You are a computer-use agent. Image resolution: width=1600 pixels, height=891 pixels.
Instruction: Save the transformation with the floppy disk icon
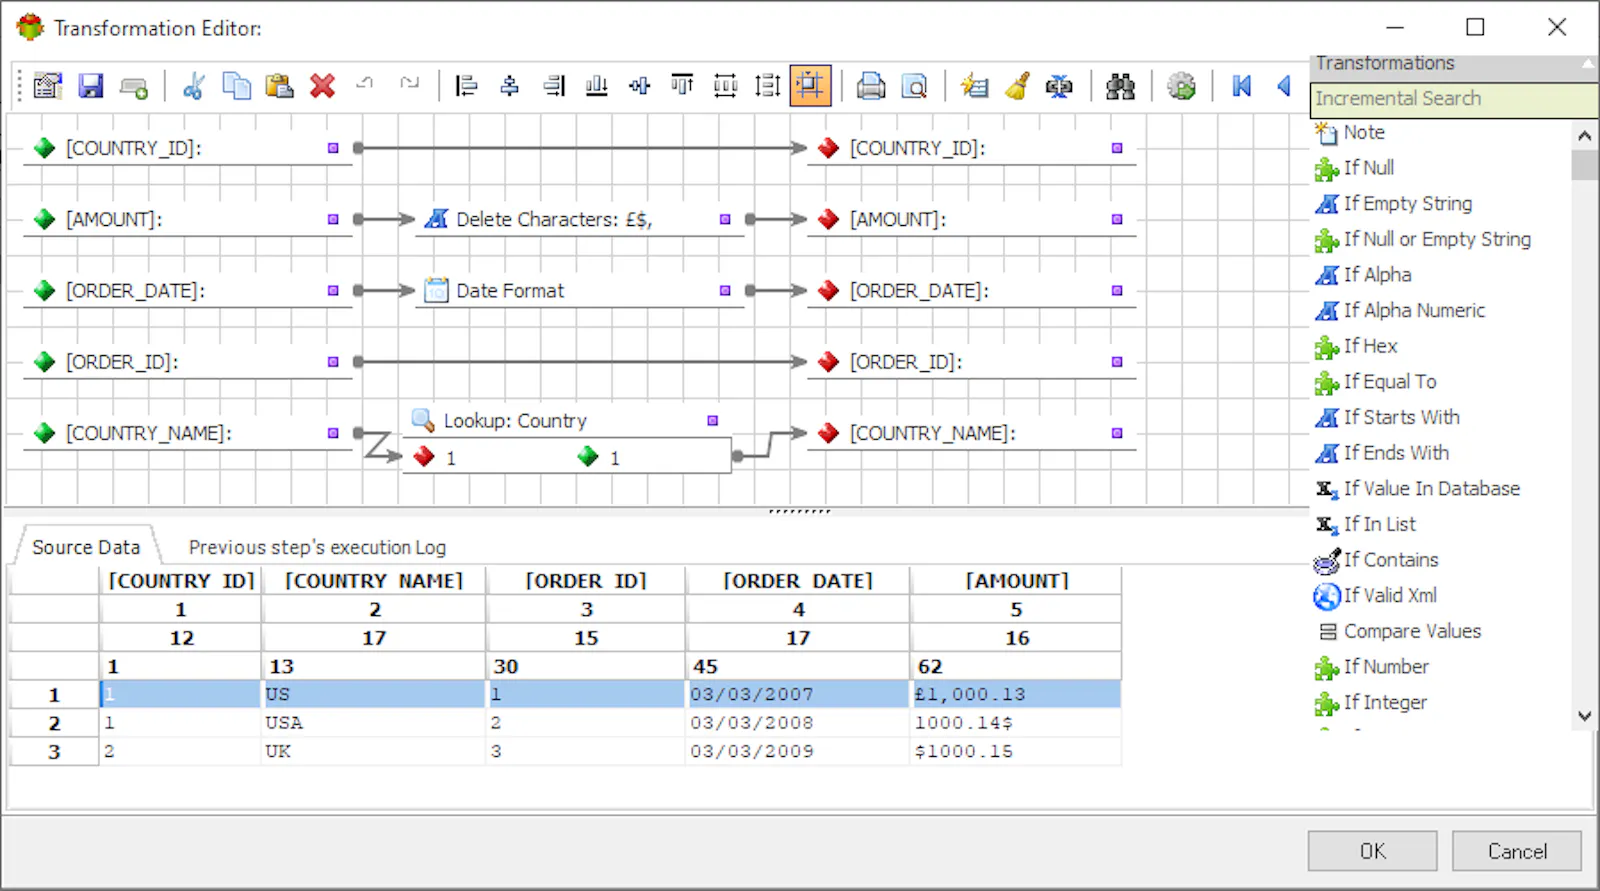coord(91,87)
